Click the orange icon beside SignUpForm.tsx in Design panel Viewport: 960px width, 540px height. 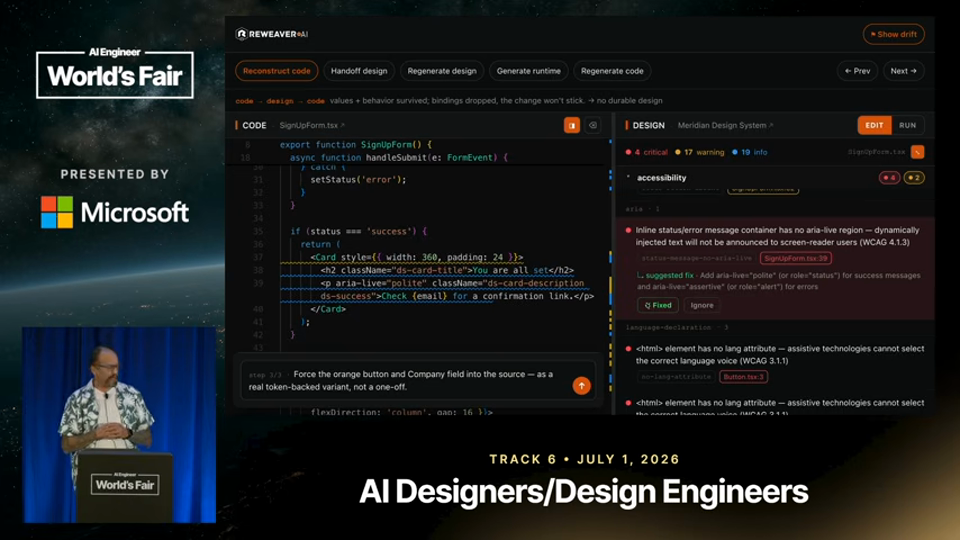coord(917,152)
